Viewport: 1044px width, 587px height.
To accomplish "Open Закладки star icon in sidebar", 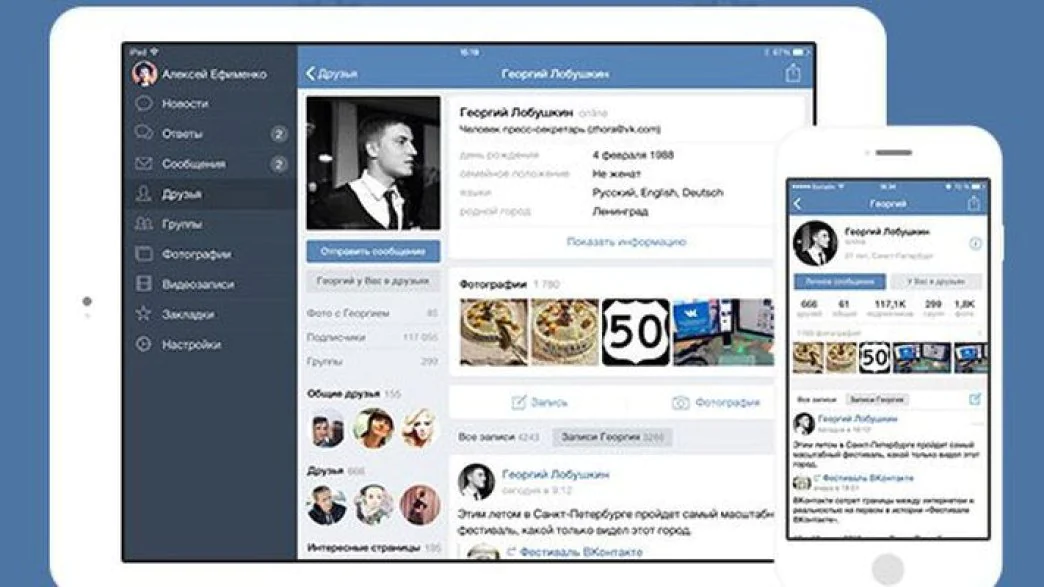I will click(144, 313).
